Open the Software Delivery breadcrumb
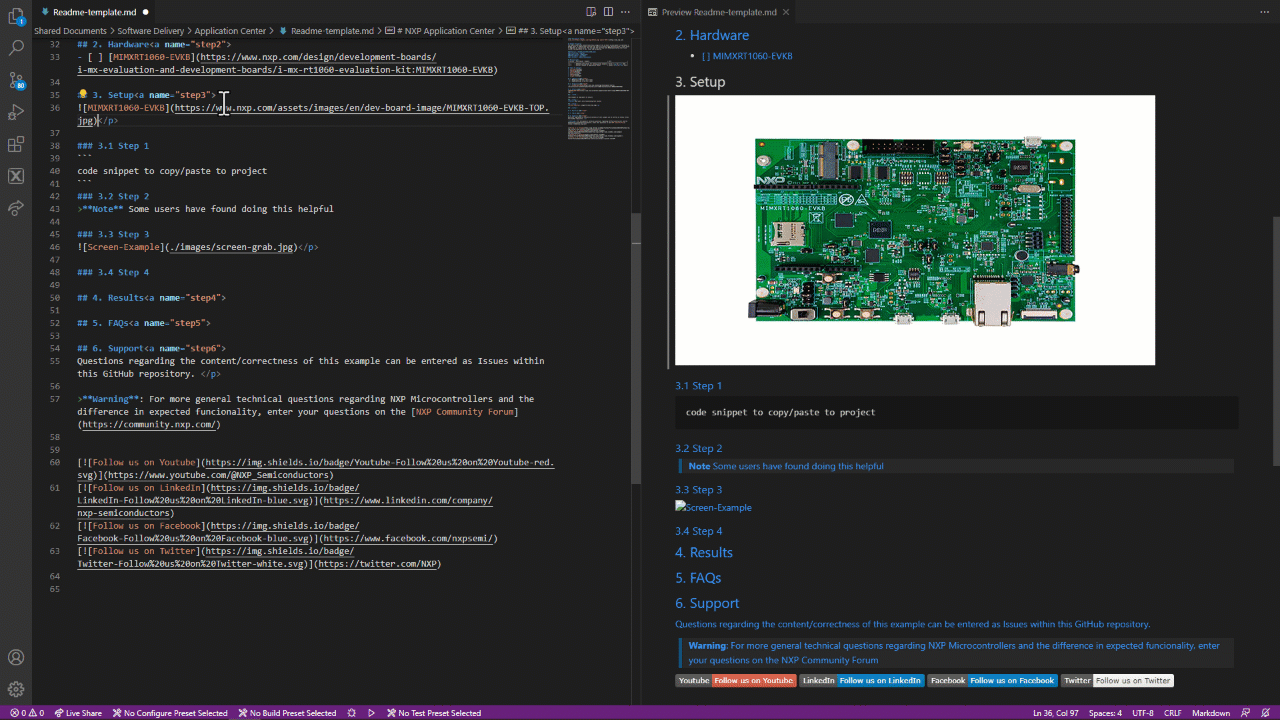 click(x=151, y=31)
